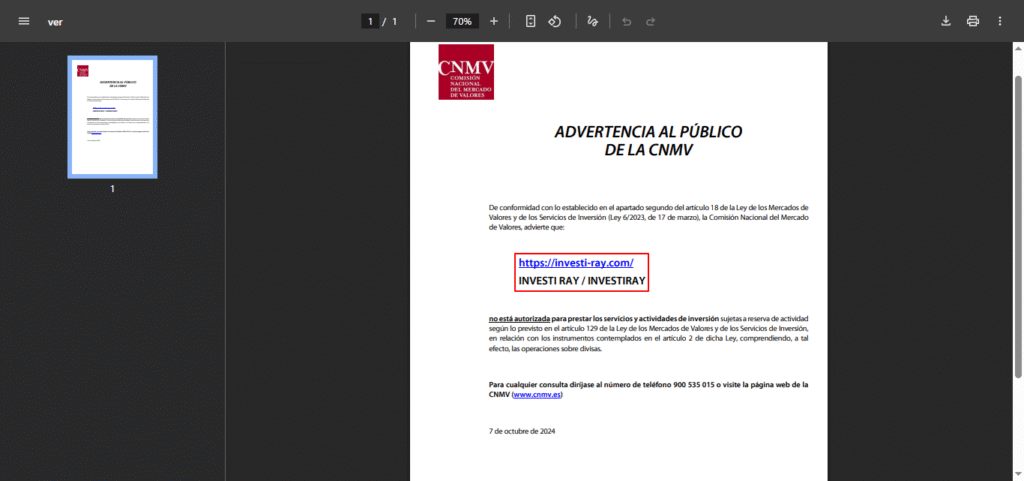Click the 'ADVERTENCIA AL PÚBLICO' heading
Viewport: 1024px width, 481px height.
[x=648, y=132]
